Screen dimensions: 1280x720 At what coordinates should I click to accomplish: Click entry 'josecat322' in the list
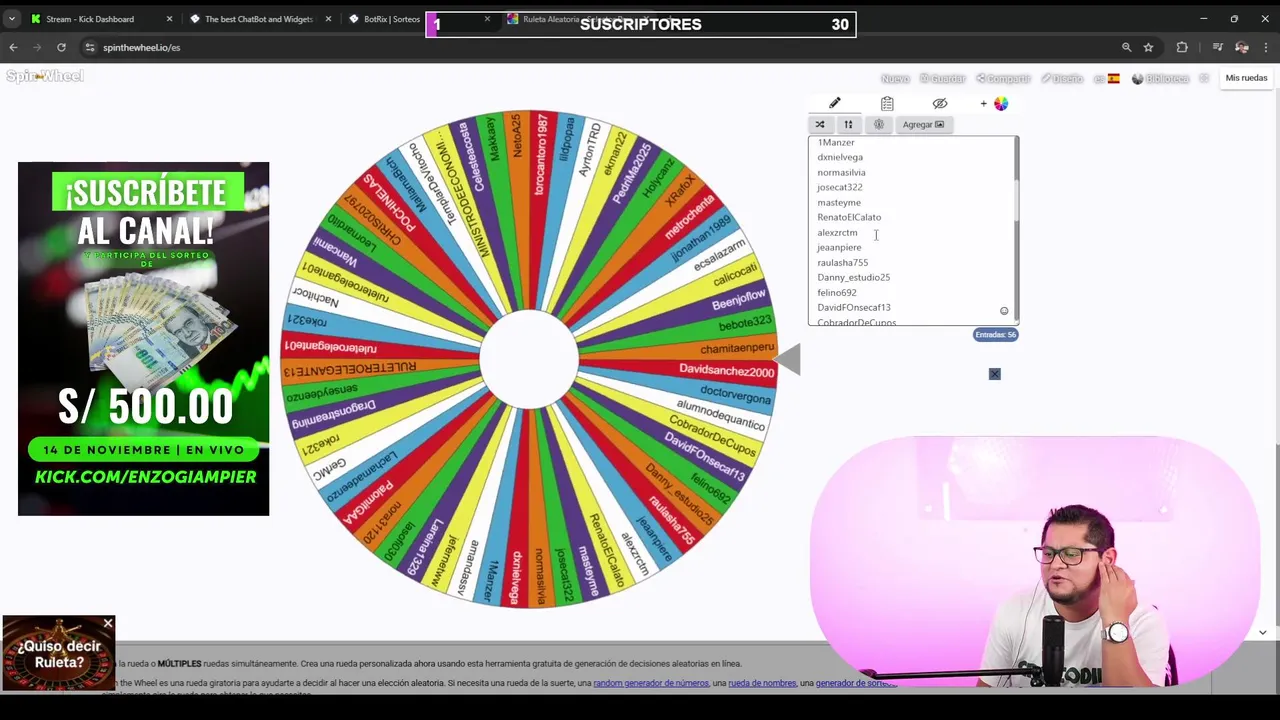839,187
